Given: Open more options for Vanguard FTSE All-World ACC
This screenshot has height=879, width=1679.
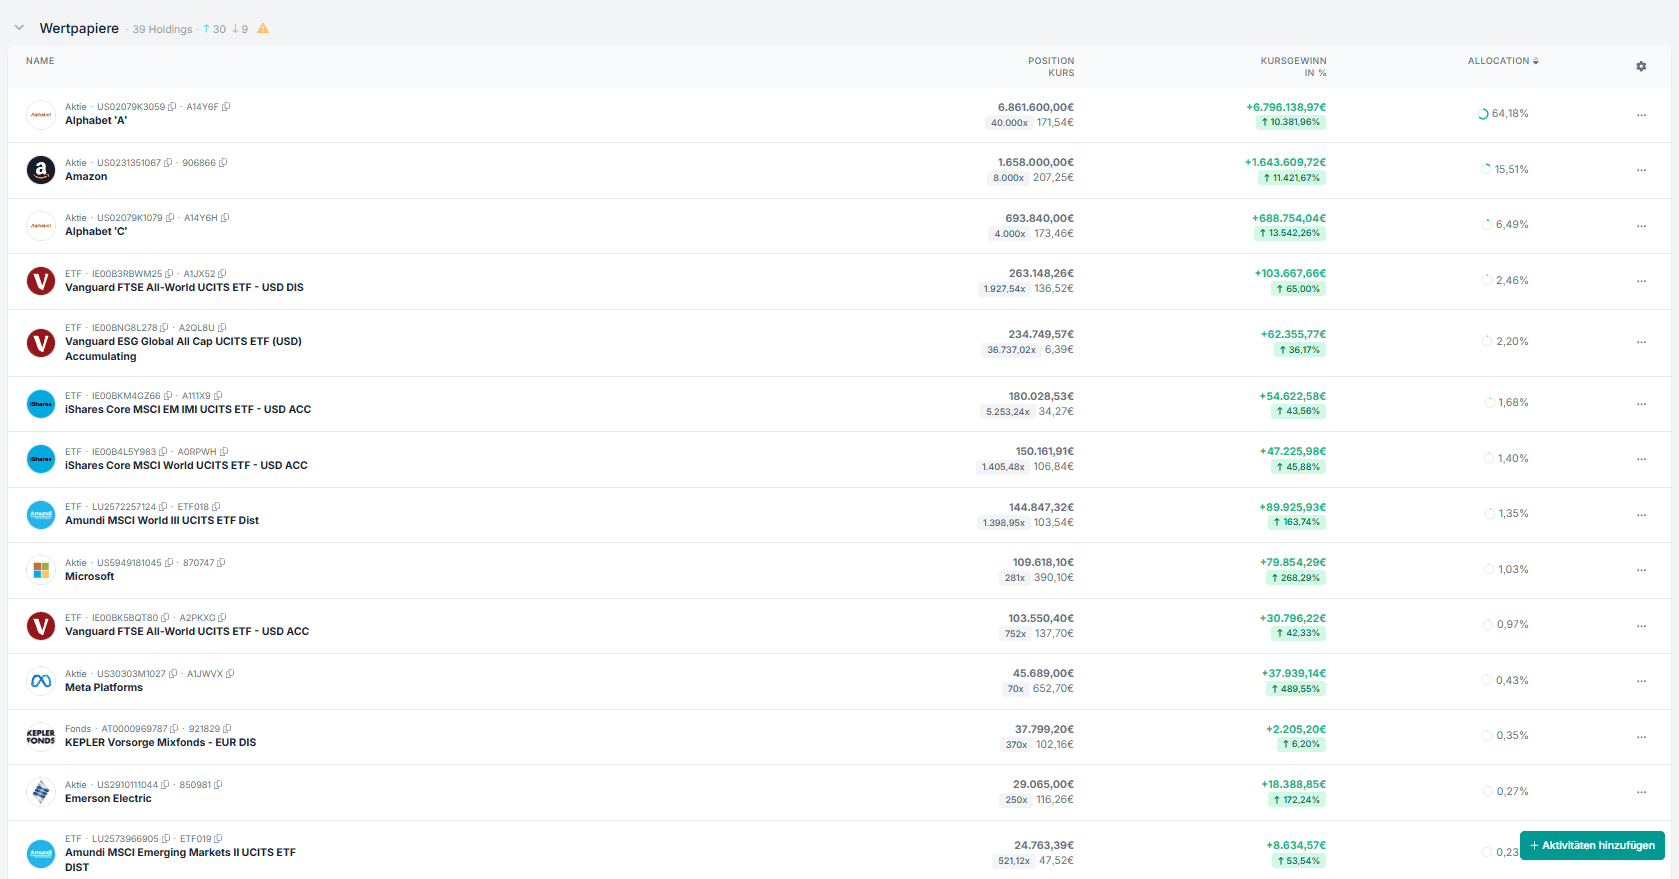Looking at the screenshot, I should pyautogui.click(x=1641, y=626).
